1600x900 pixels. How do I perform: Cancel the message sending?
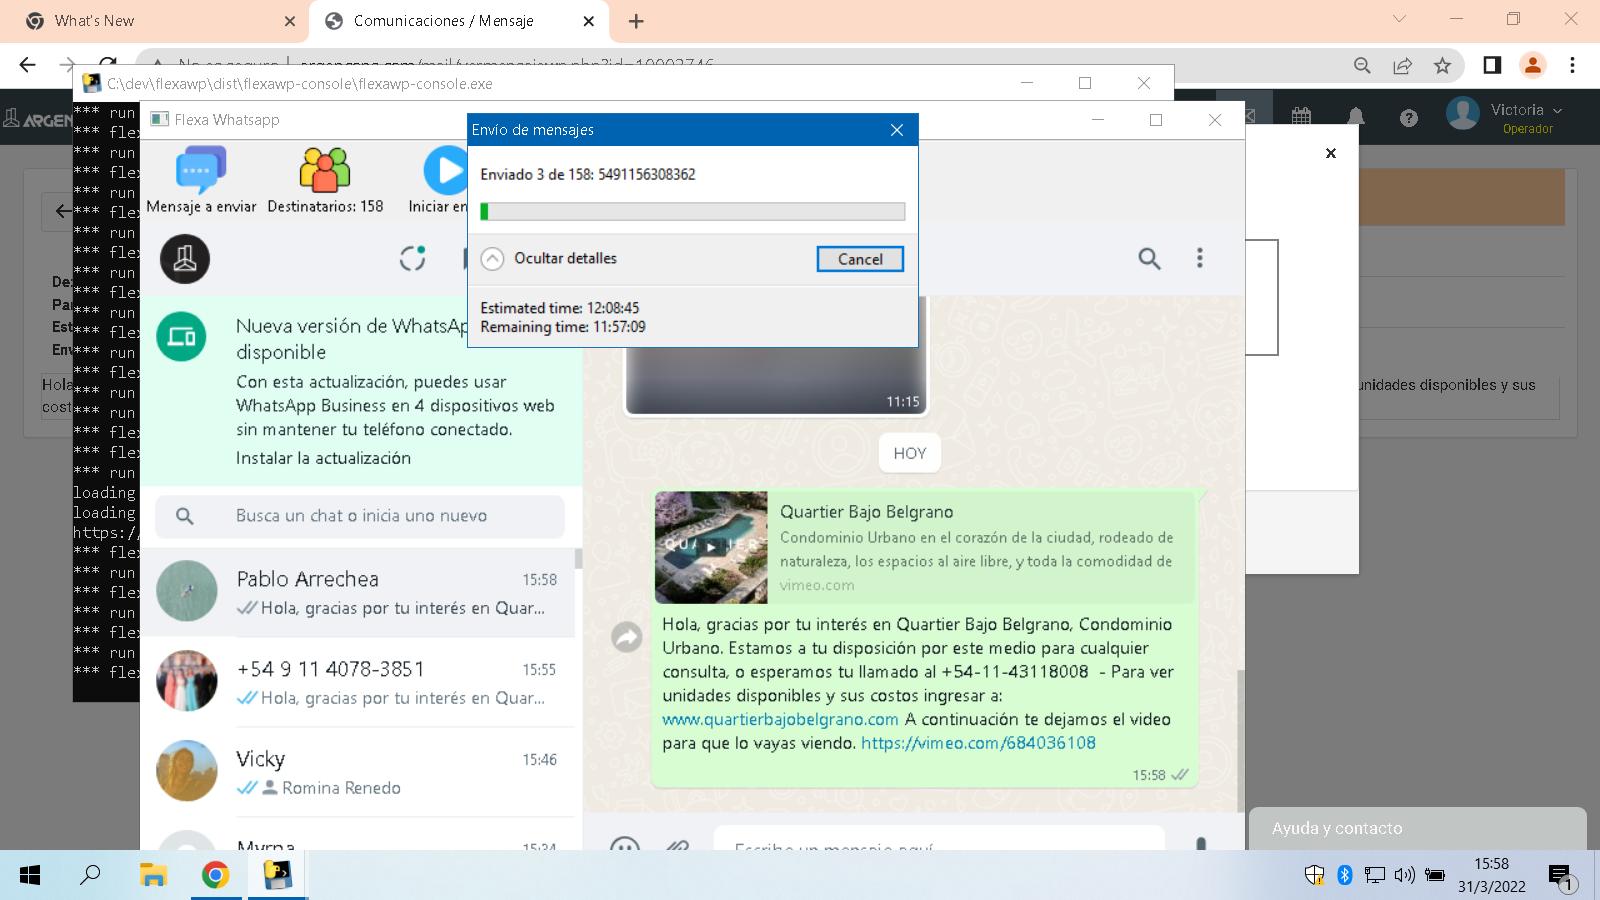[x=860, y=259]
